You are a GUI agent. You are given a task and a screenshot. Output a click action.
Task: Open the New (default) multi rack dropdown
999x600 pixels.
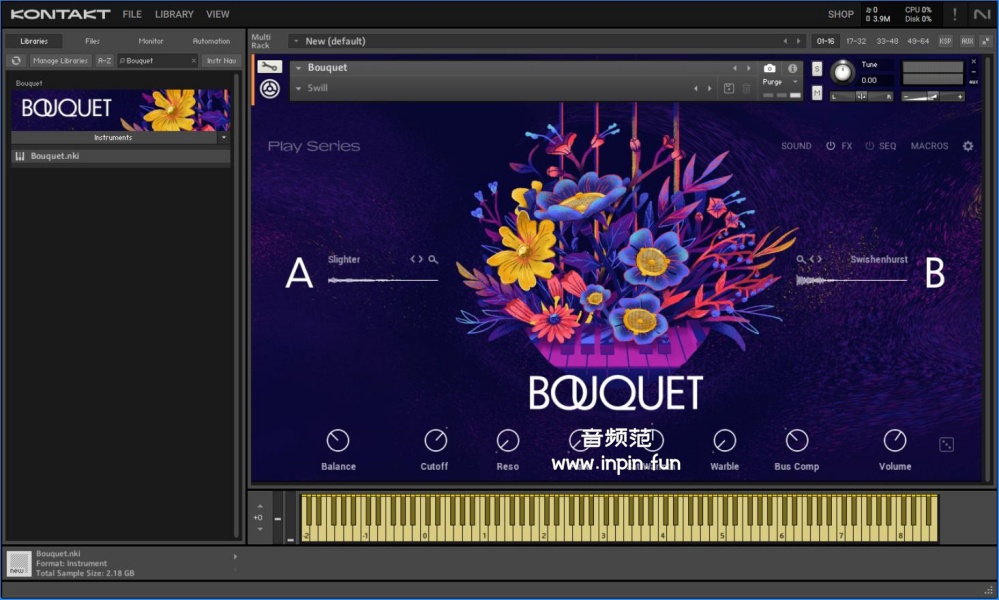pyautogui.click(x=296, y=41)
